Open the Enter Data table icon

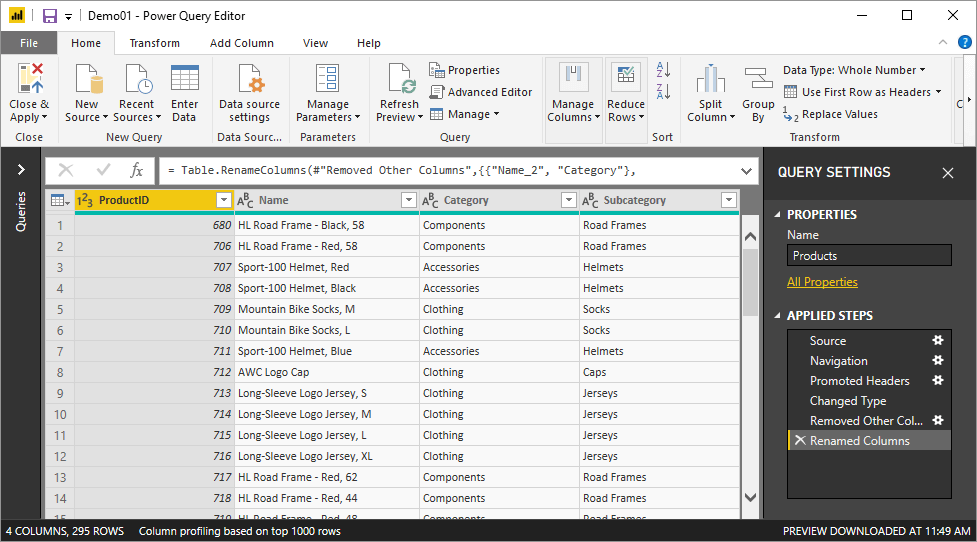[185, 78]
